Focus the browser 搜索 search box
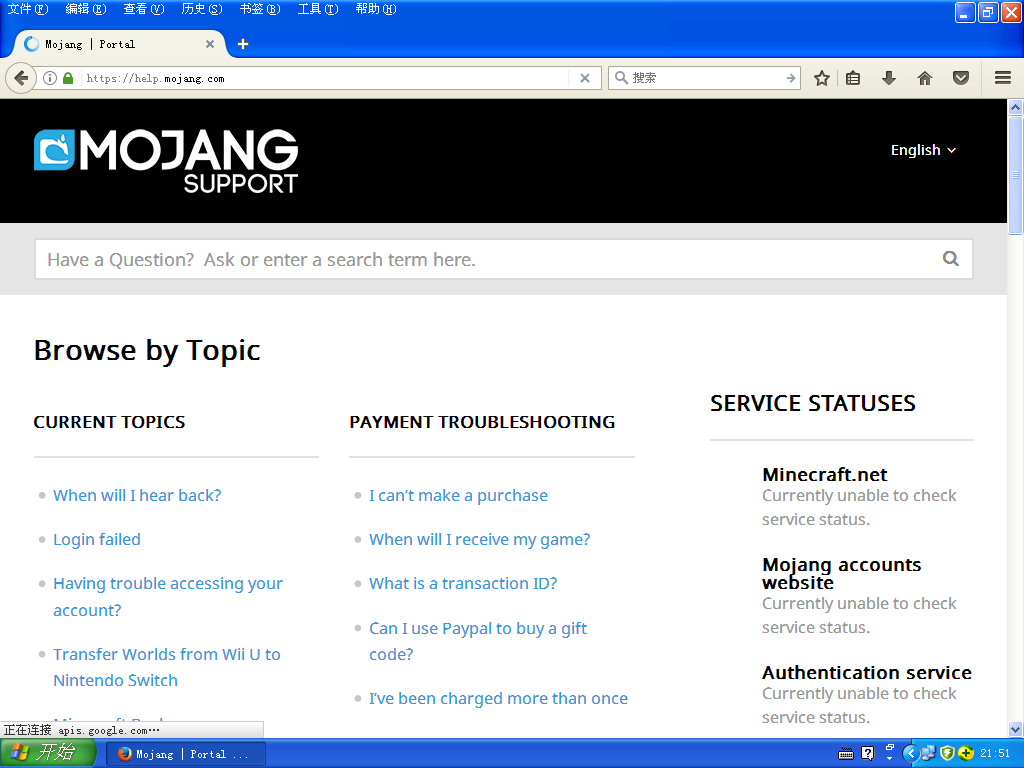 [705, 78]
